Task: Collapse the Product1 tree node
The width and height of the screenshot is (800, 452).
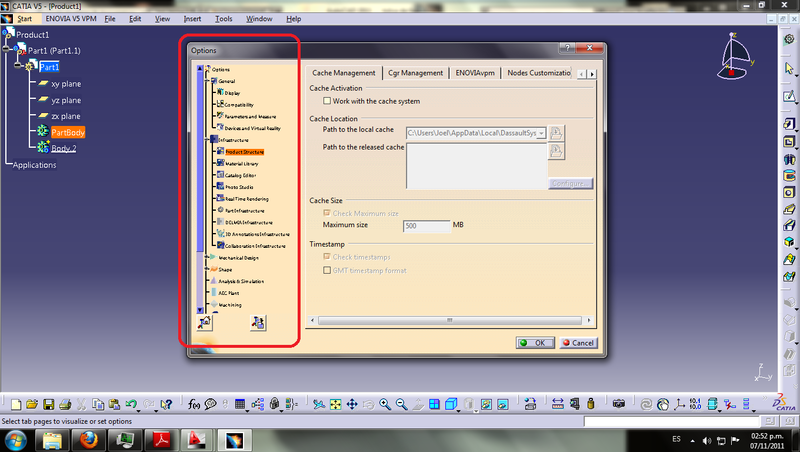Action: [5, 49]
